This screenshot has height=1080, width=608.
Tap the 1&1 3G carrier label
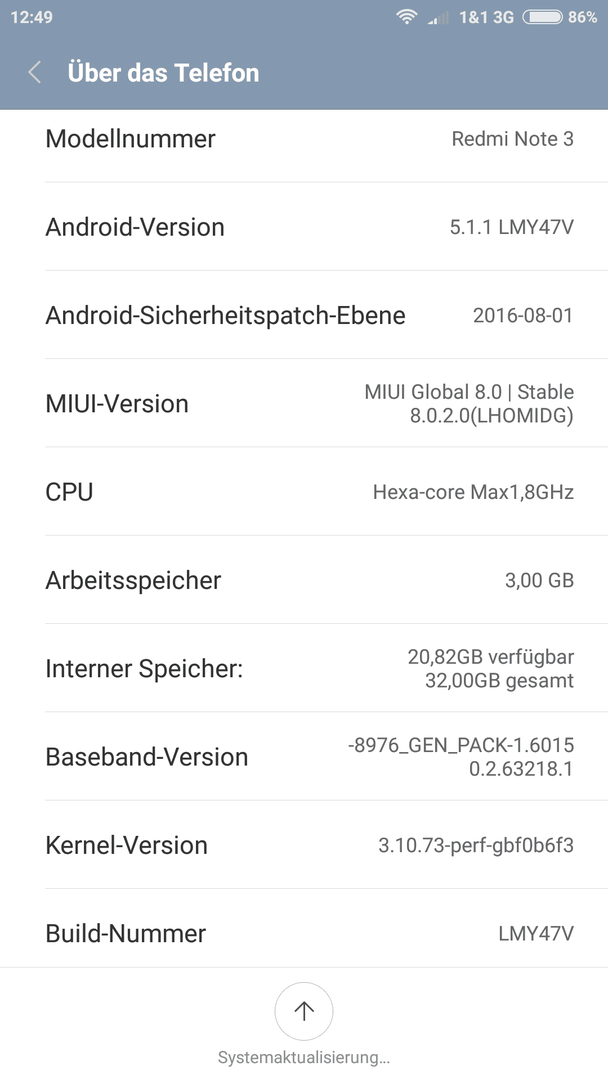486,17
